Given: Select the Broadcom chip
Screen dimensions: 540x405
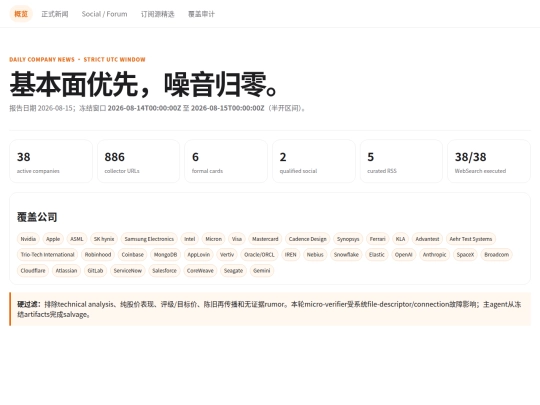Looking at the screenshot, I should 497,255.
